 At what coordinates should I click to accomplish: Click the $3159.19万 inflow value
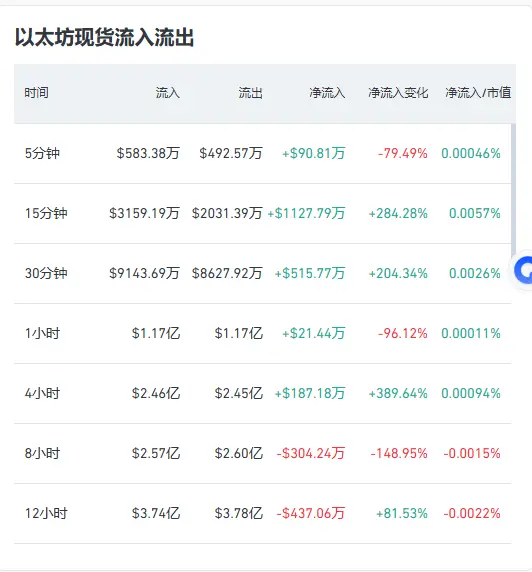coord(144,213)
